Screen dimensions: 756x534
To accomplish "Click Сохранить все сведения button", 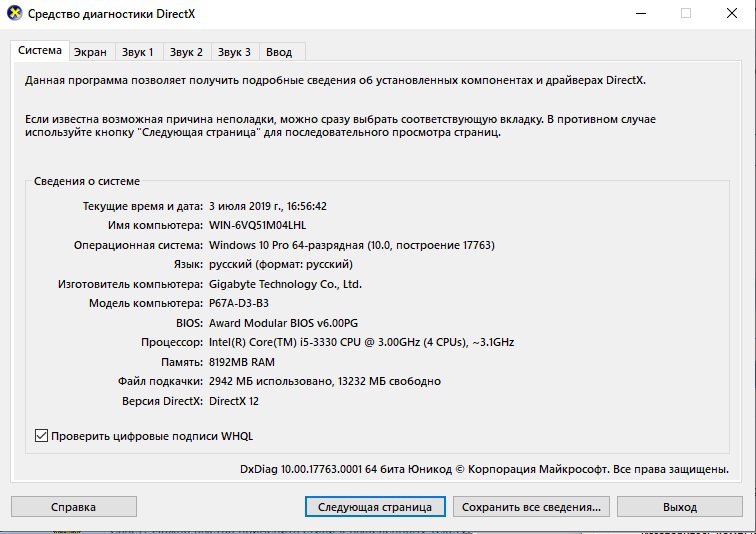I will [x=531, y=507].
